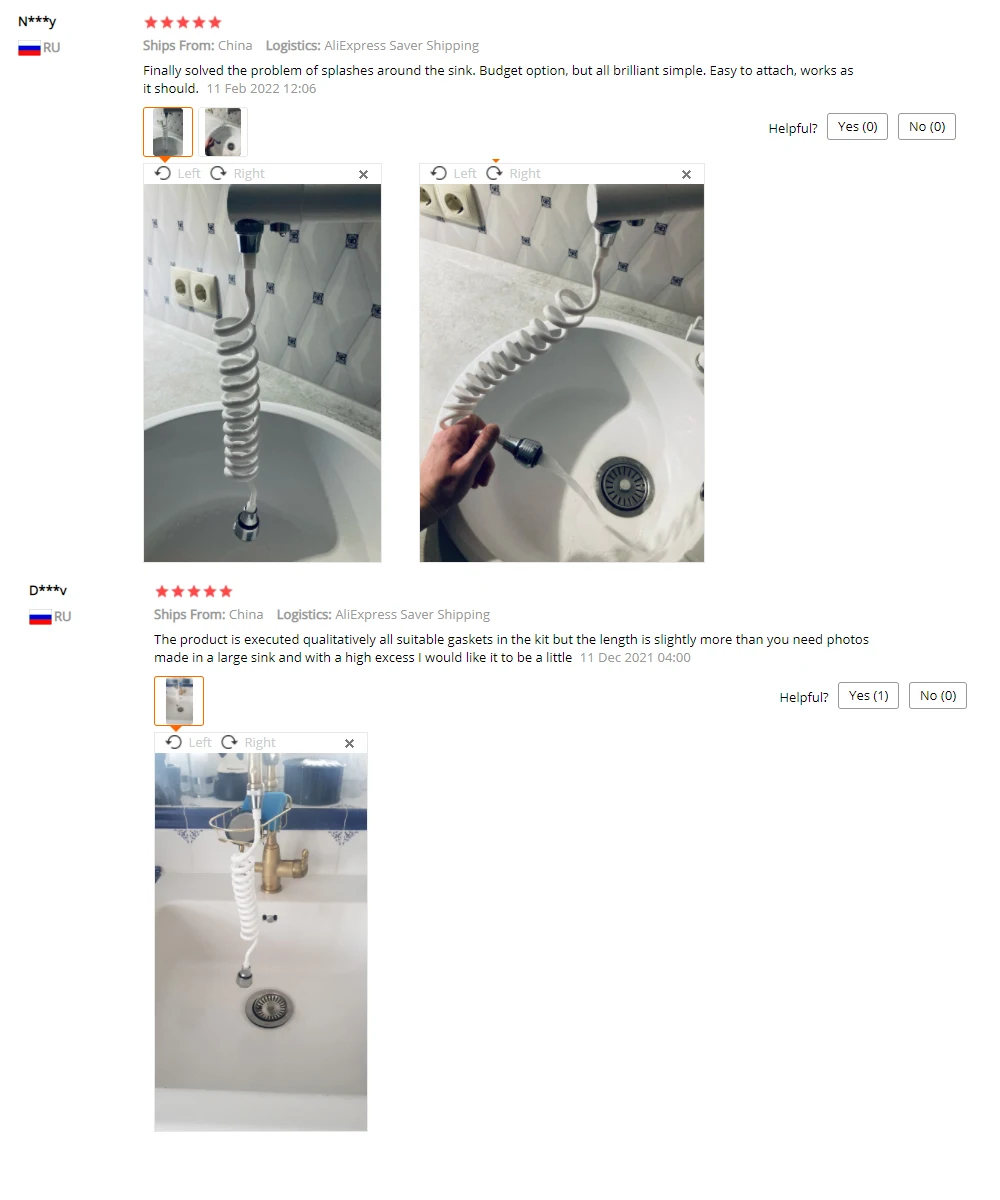Rotate D***v's photo right
This screenshot has height=1200, width=1000.
(x=249, y=742)
